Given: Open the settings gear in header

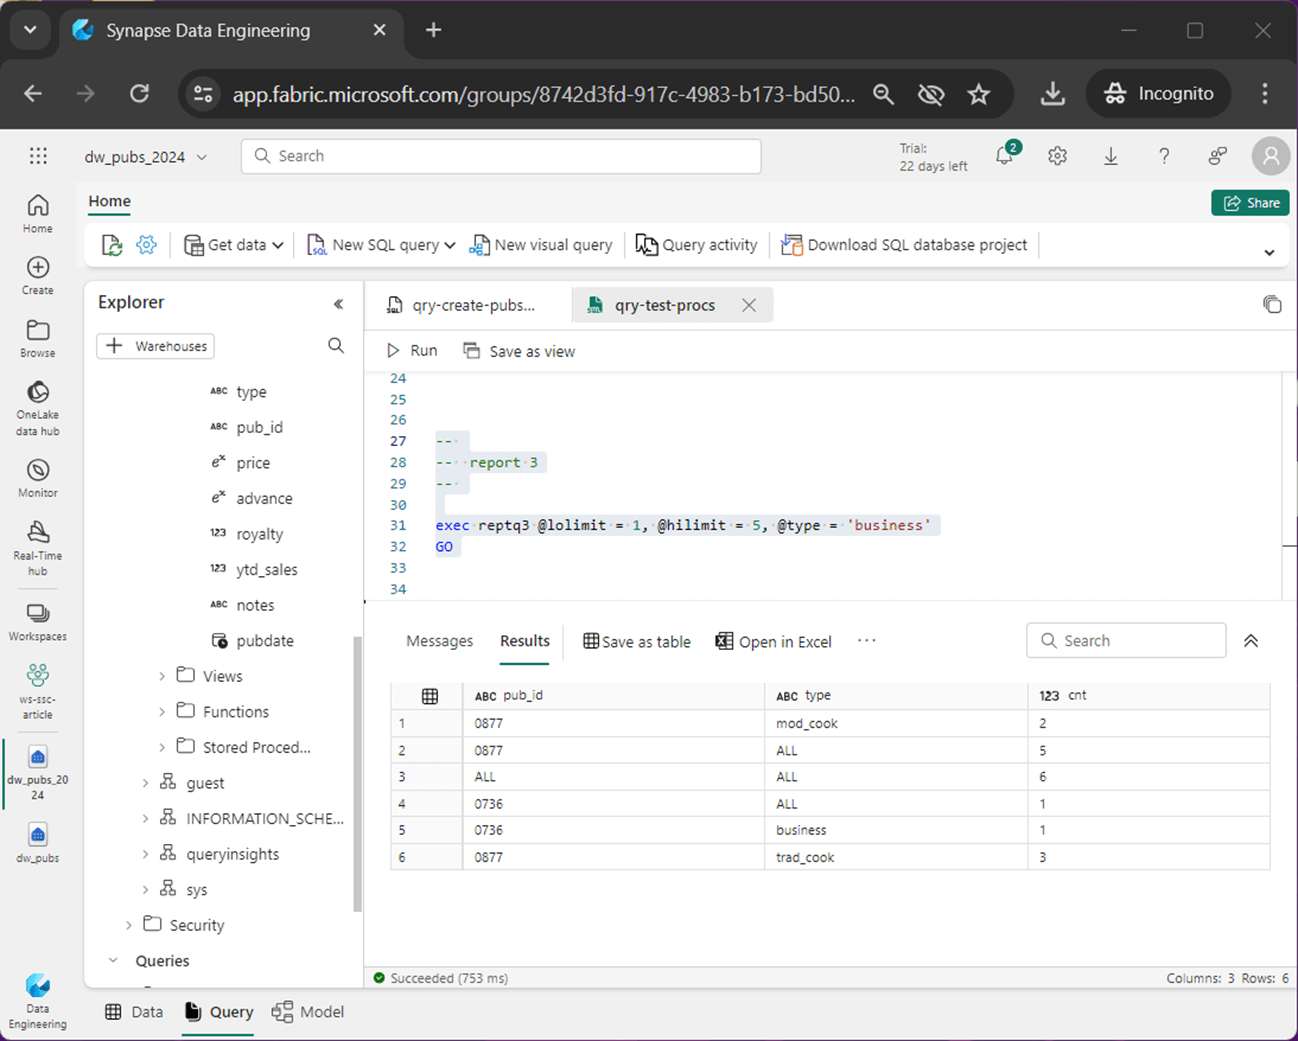Looking at the screenshot, I should (x=1057, y=156).
